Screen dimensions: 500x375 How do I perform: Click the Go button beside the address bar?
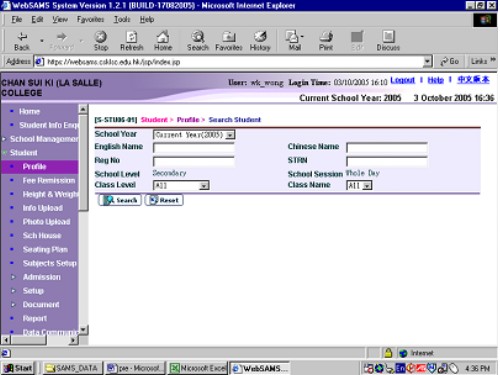click(x=449, y=61)
